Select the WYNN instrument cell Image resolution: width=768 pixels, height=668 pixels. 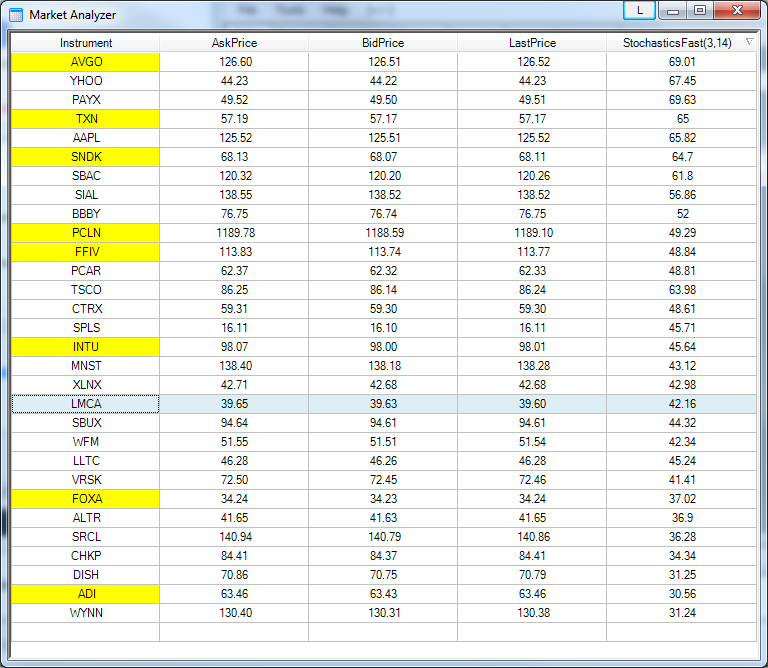click(86, 613)
